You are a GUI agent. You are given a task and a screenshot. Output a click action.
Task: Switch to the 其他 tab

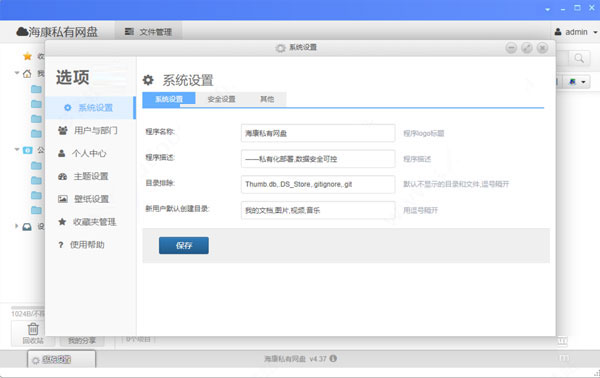click(267, 99)
